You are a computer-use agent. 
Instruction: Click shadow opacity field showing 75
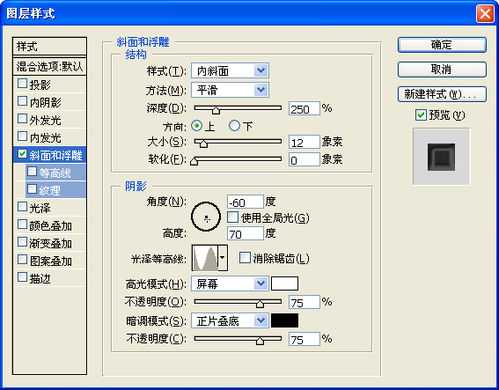pos(304,340)
